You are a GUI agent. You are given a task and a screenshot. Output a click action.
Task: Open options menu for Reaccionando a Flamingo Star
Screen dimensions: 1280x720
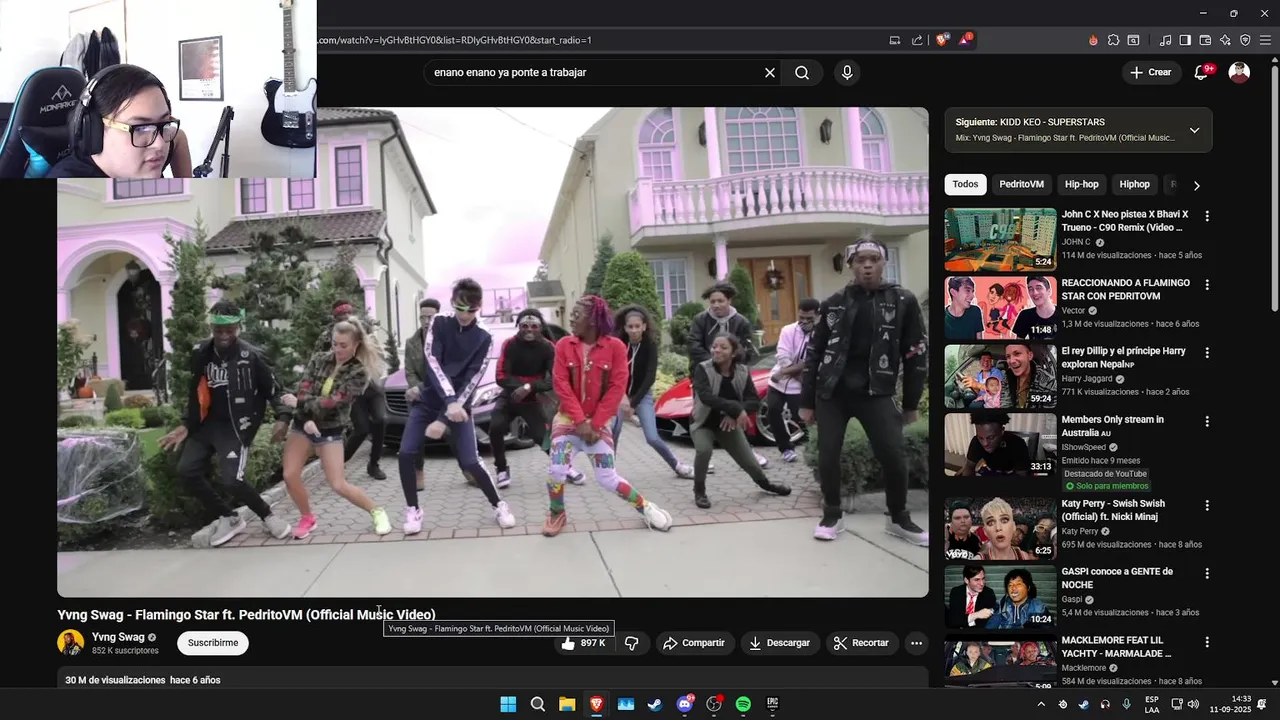point(1207,285)
